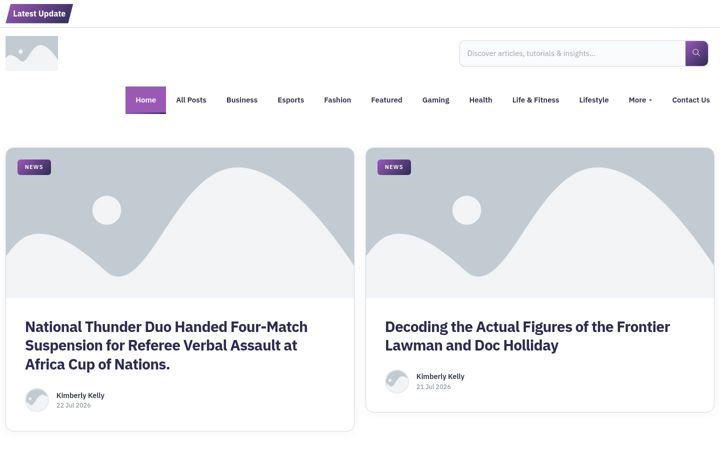Click NEWS tag on Thunder Duo article

(x=34, y=167)
